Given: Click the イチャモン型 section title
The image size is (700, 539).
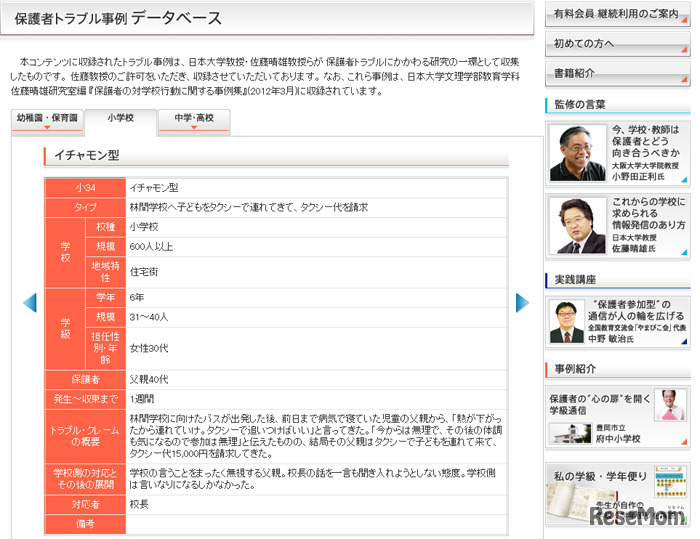Looking at the screenshot, I should coord(93,156).
